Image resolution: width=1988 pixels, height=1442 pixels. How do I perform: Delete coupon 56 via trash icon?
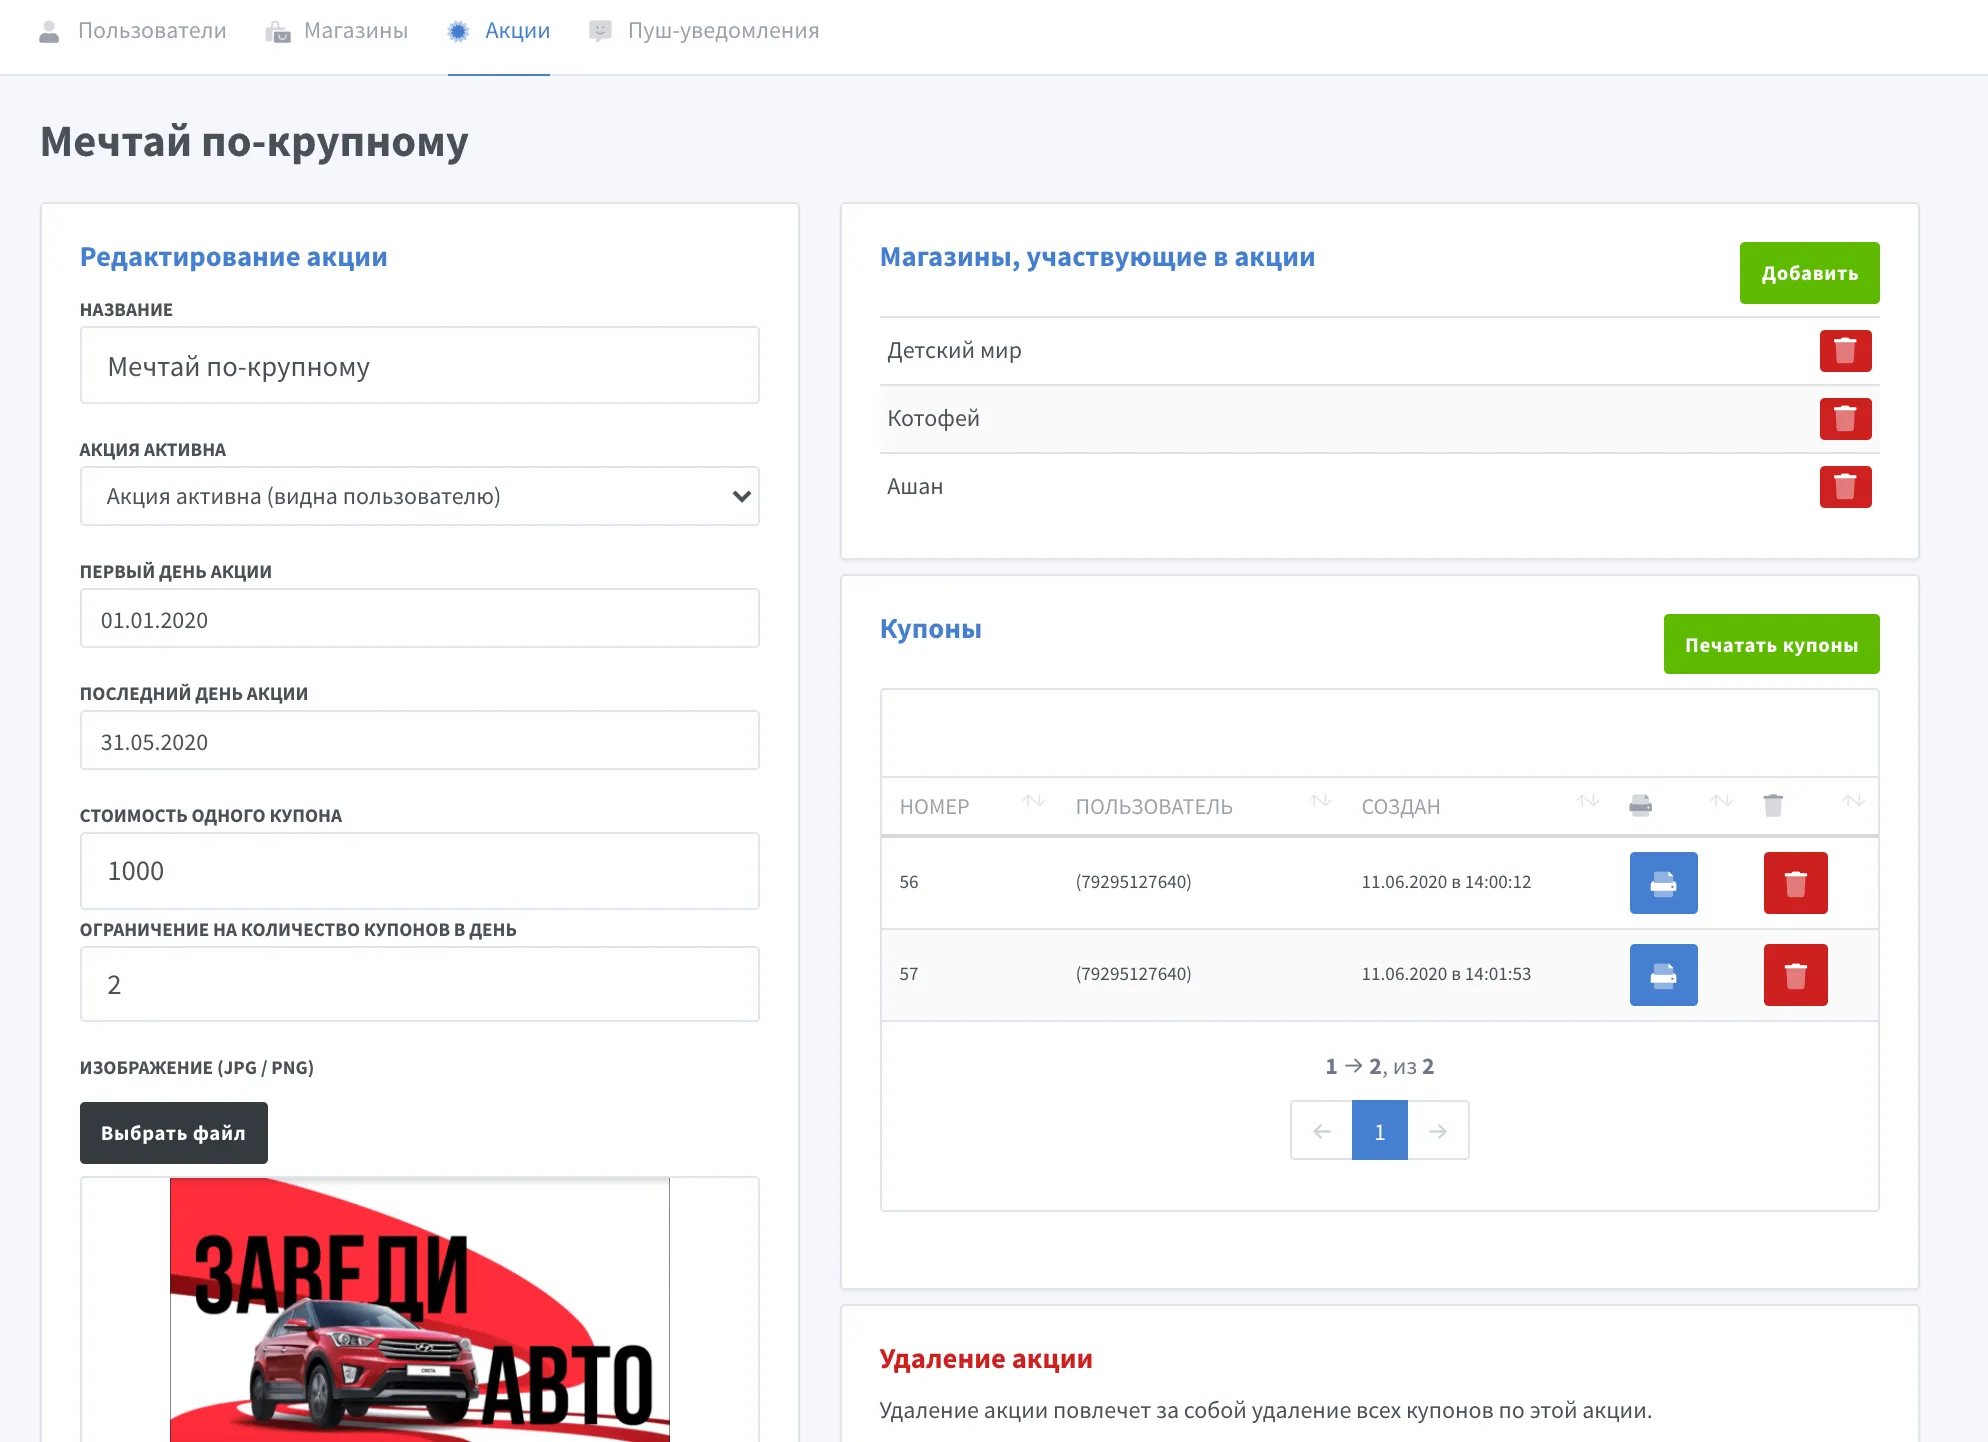(x=1795, y=883)
